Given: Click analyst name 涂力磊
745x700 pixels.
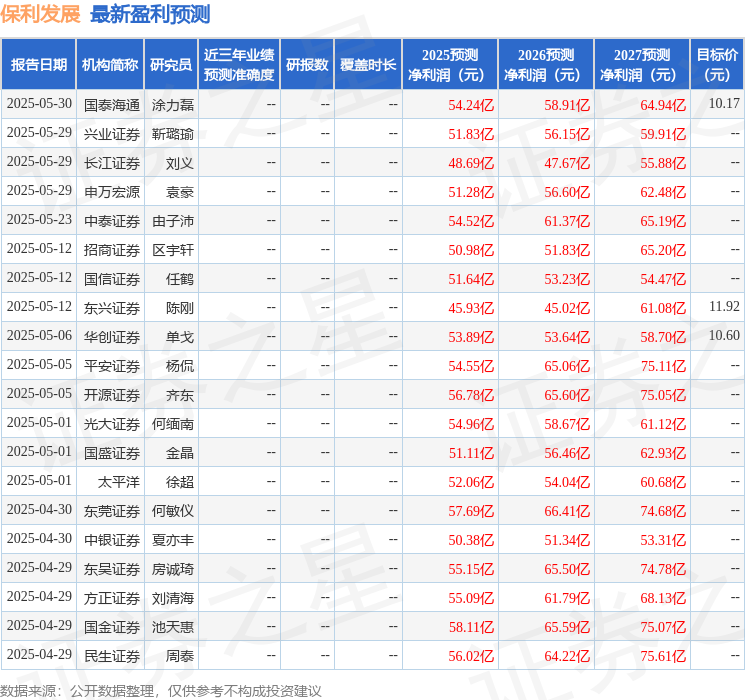Looking at the screenshot, I should (172, 104).
